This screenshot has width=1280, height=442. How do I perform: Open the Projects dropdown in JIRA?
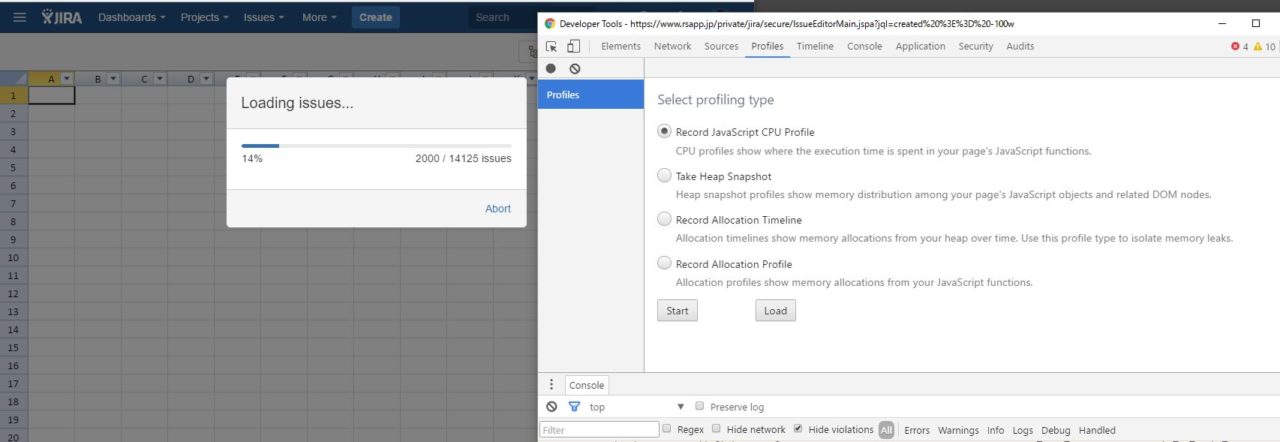[x=204, y=17]
